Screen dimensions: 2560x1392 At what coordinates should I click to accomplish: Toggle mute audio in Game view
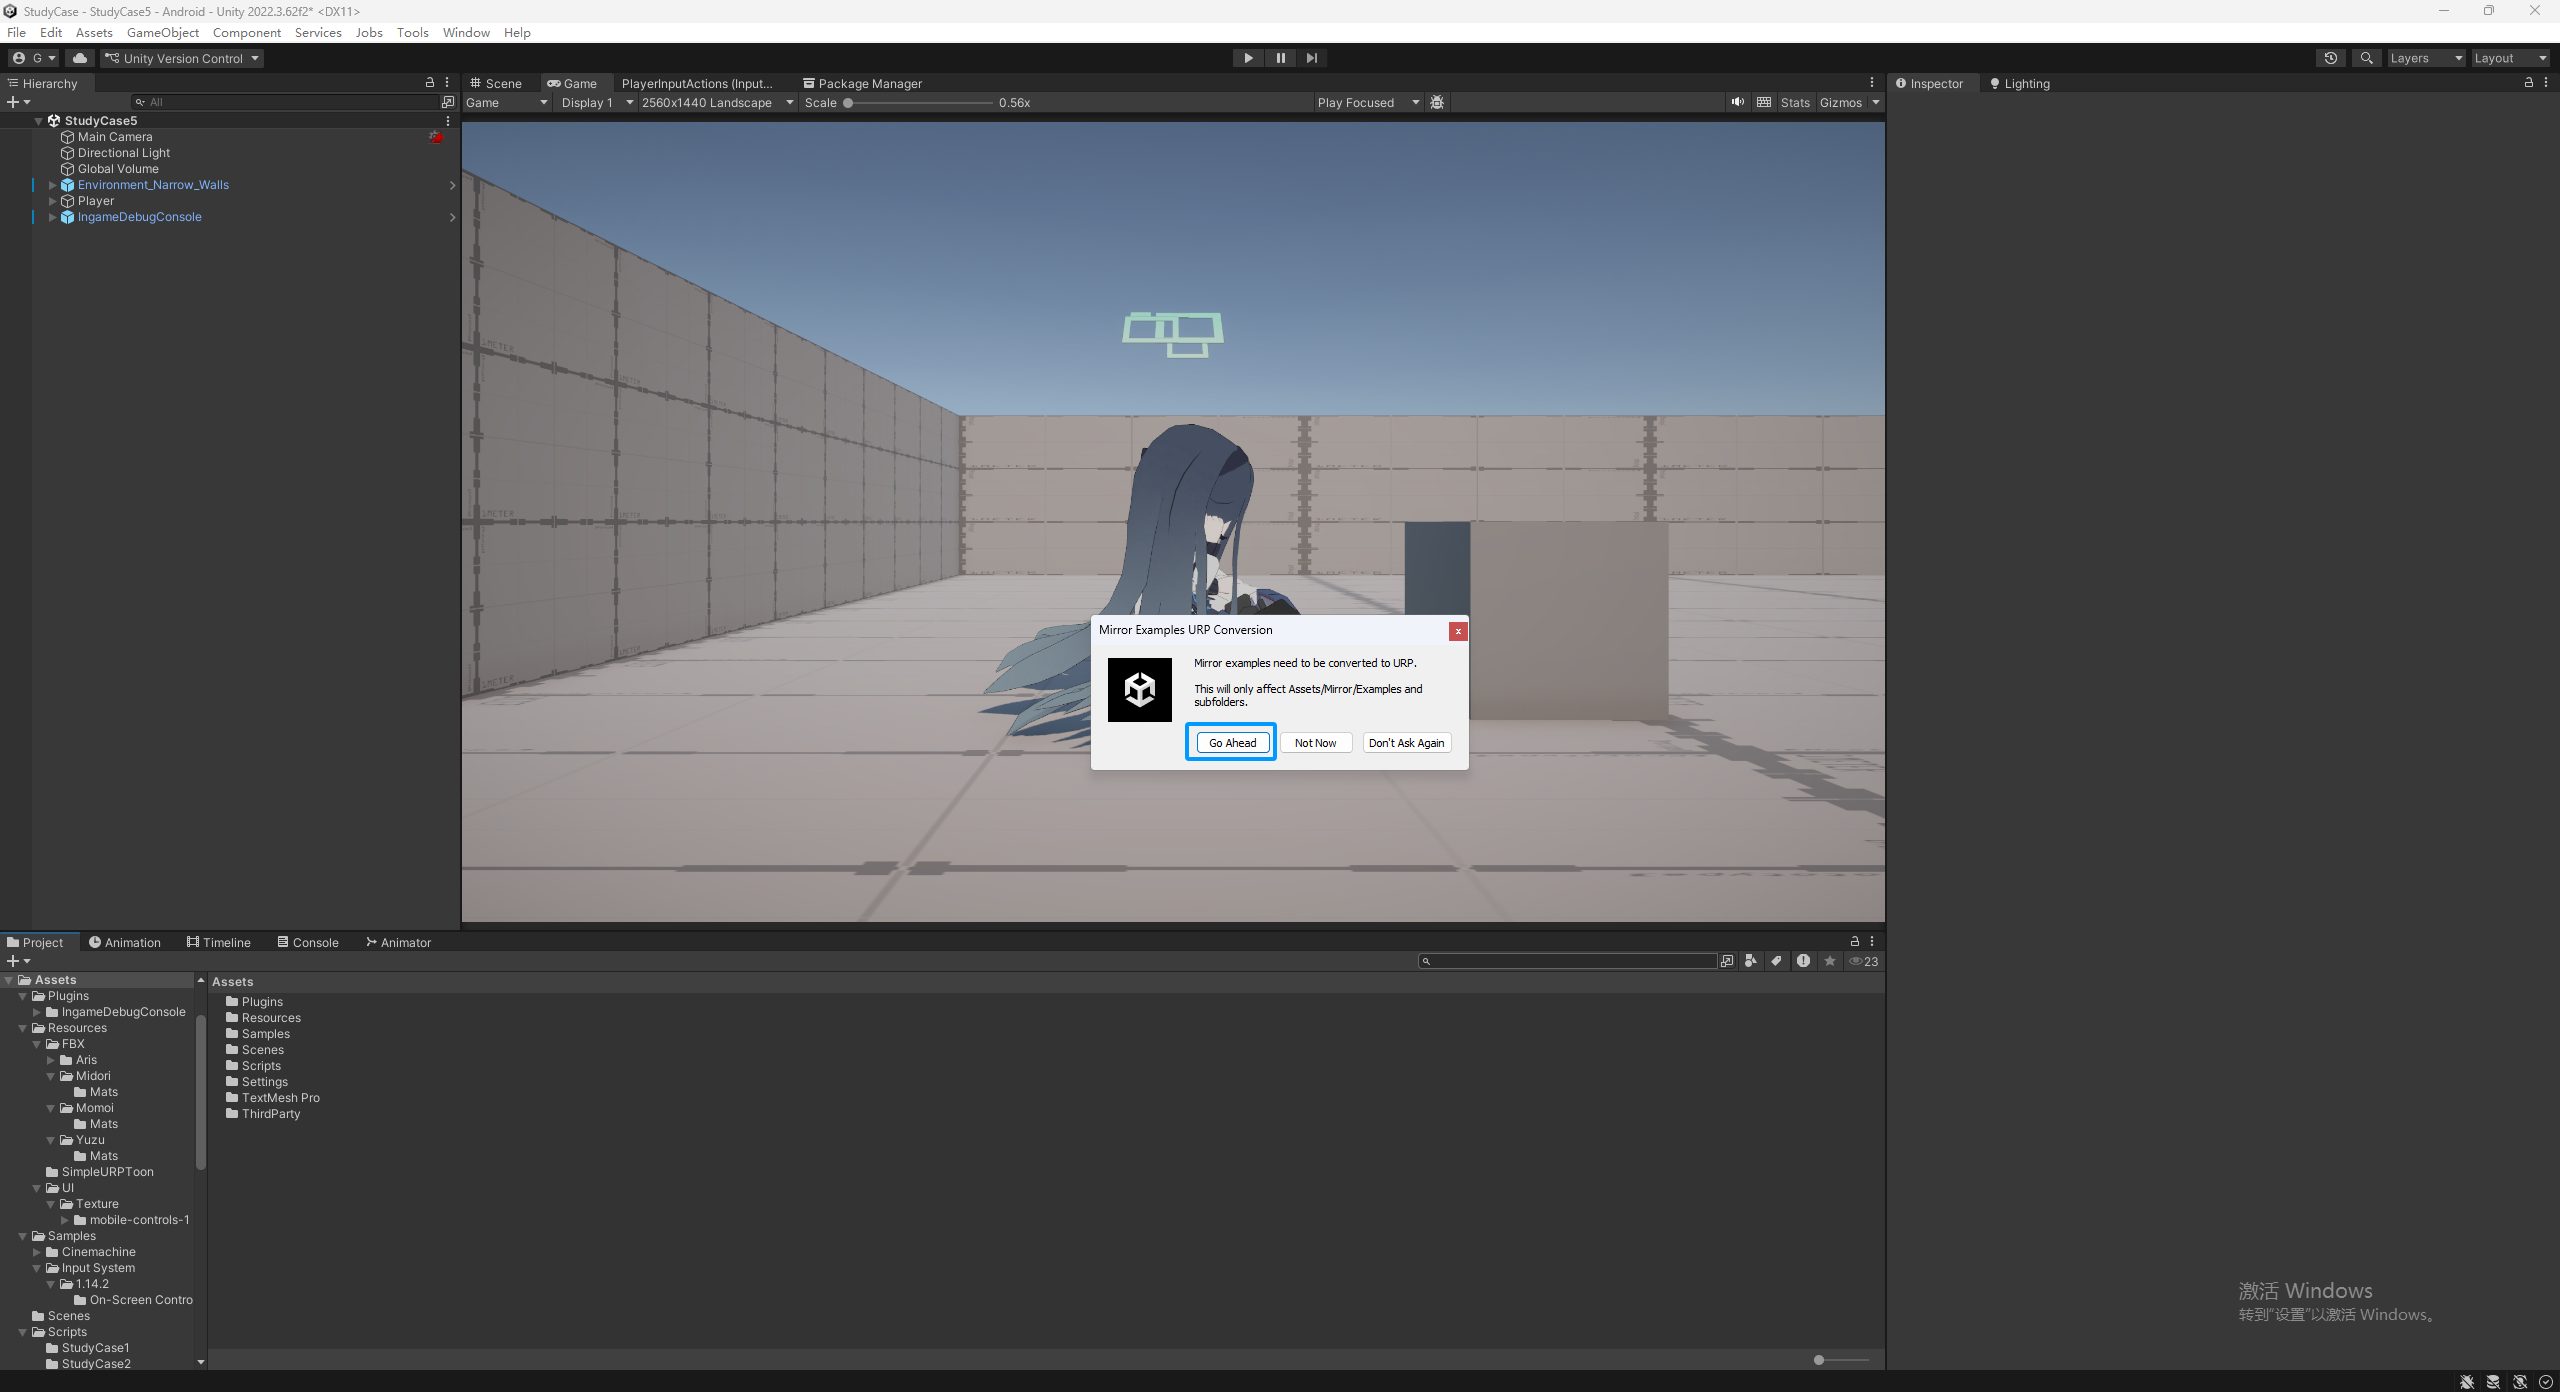point(1738,102)
